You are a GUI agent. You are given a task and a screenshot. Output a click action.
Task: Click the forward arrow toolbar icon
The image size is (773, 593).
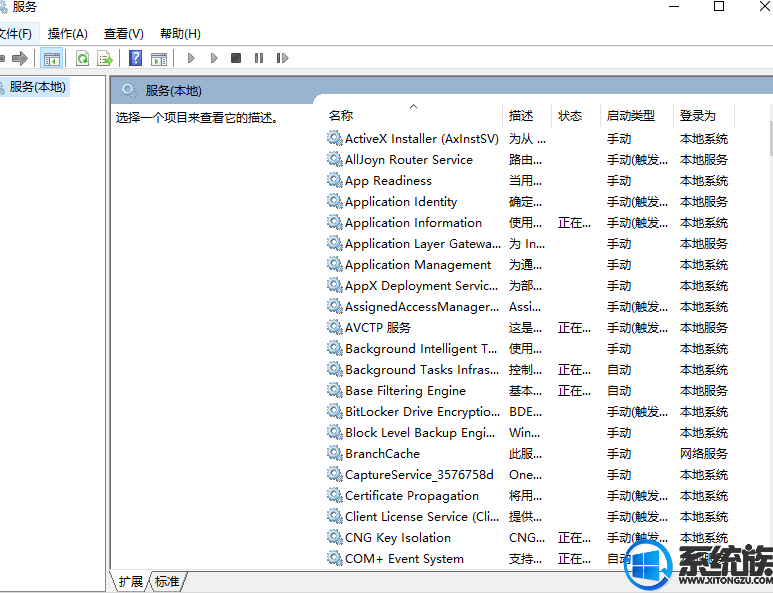click(20, 58)
